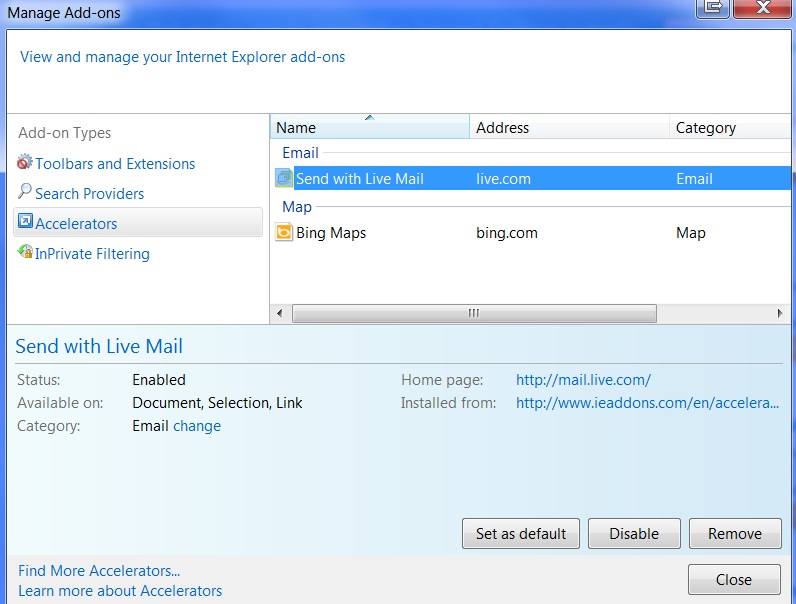Click the window restore button in title bar
This screenshot has width=796, height=604.
point(713,7)
